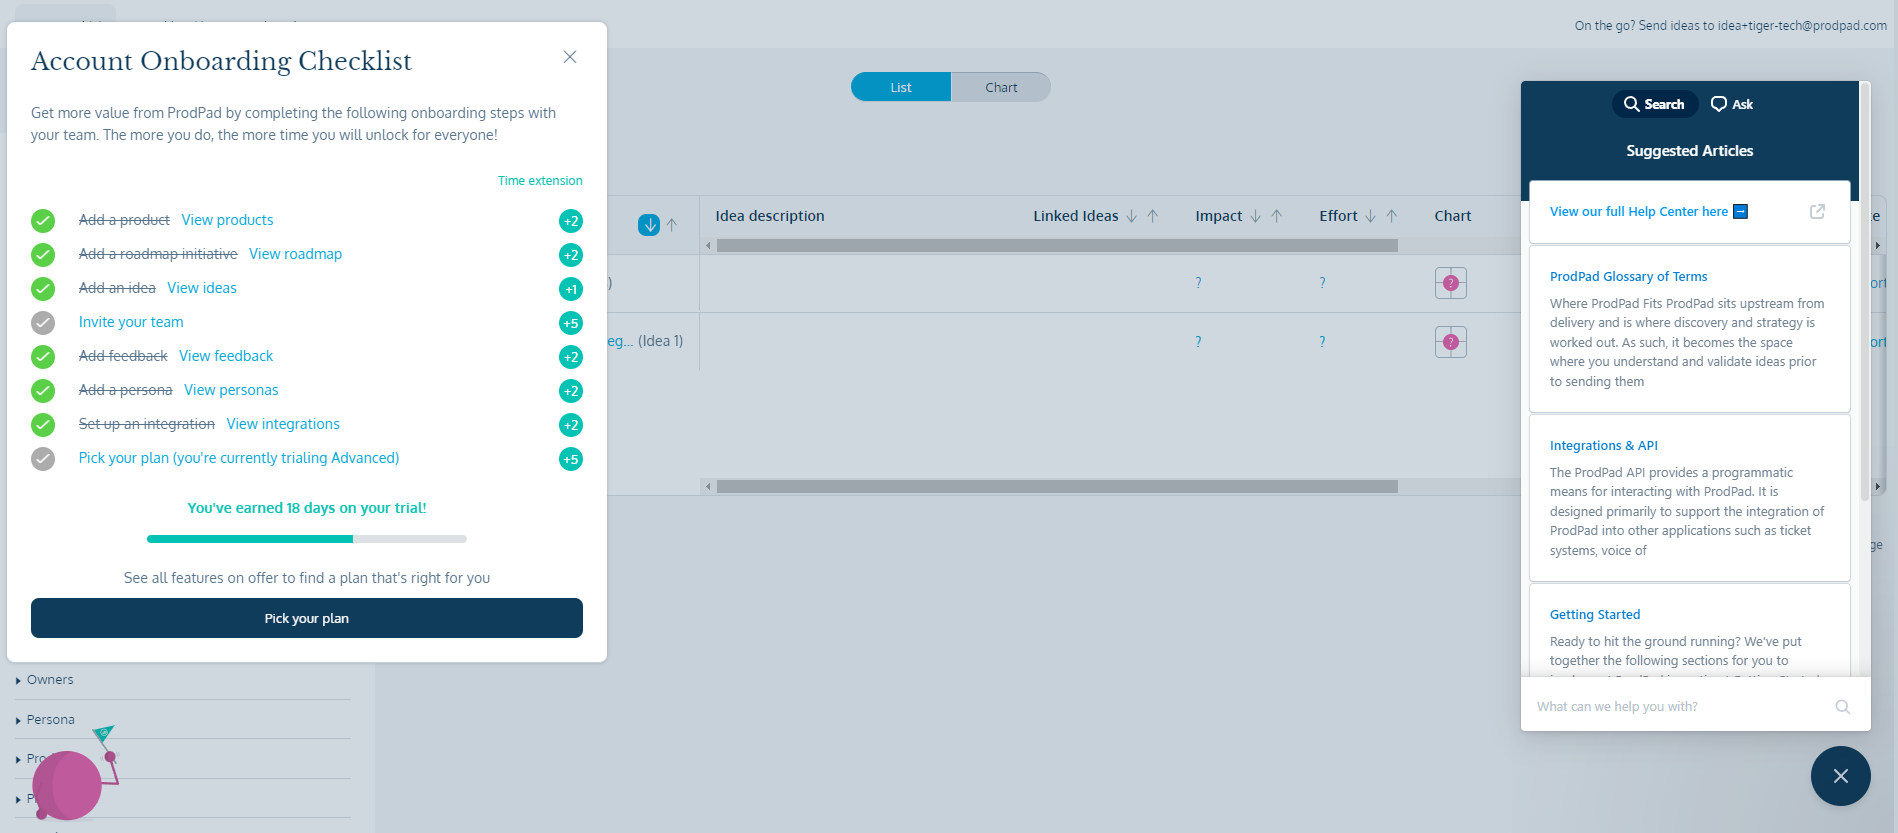
Task: Open Getting Started article
Action: [x=1595, y=615]
